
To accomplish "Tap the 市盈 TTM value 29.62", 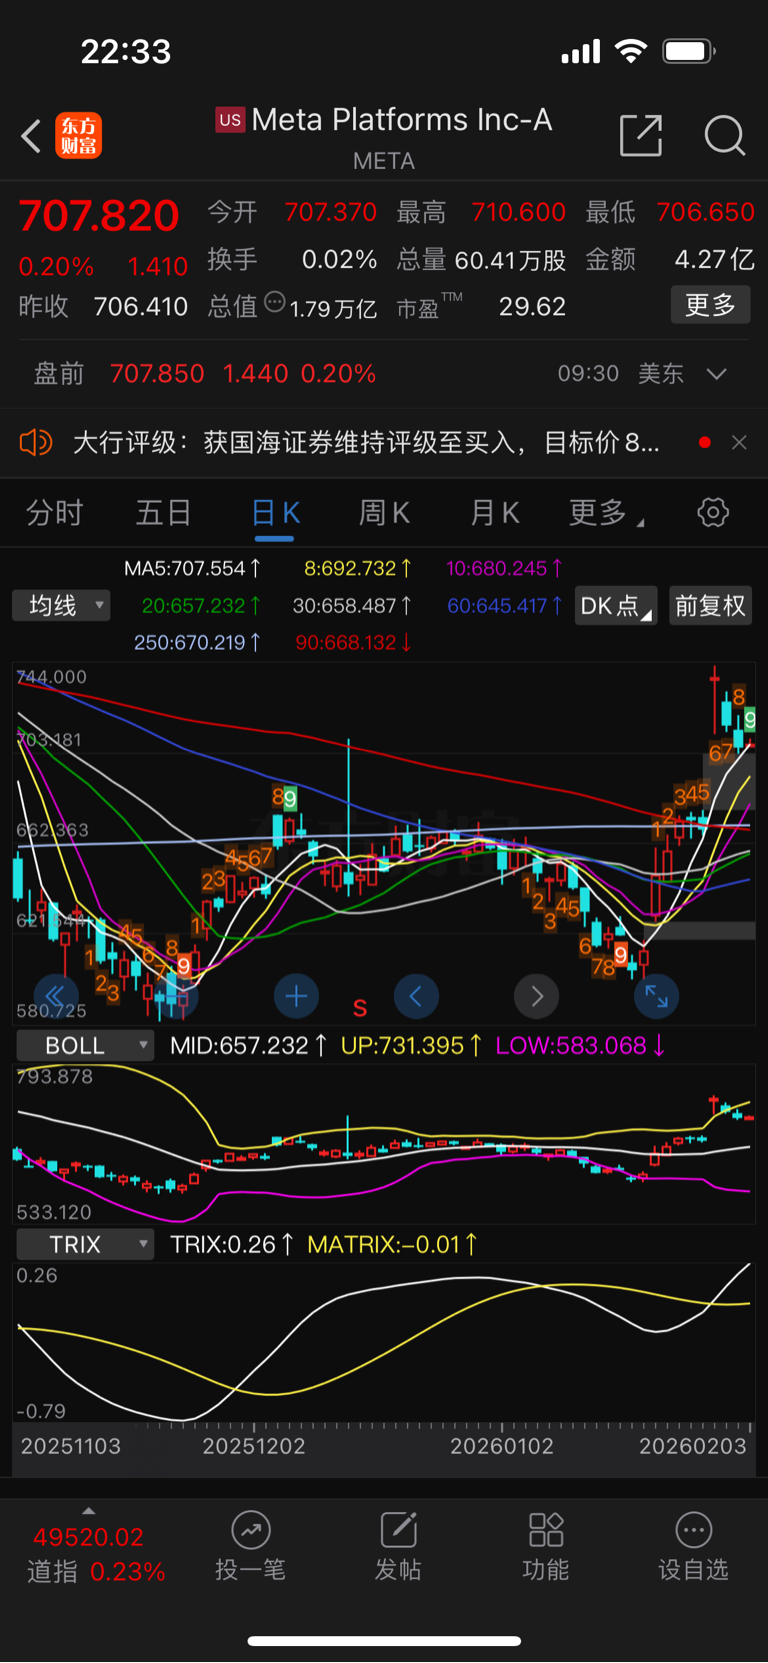I will pyautogui.click(x=532, y=307).
